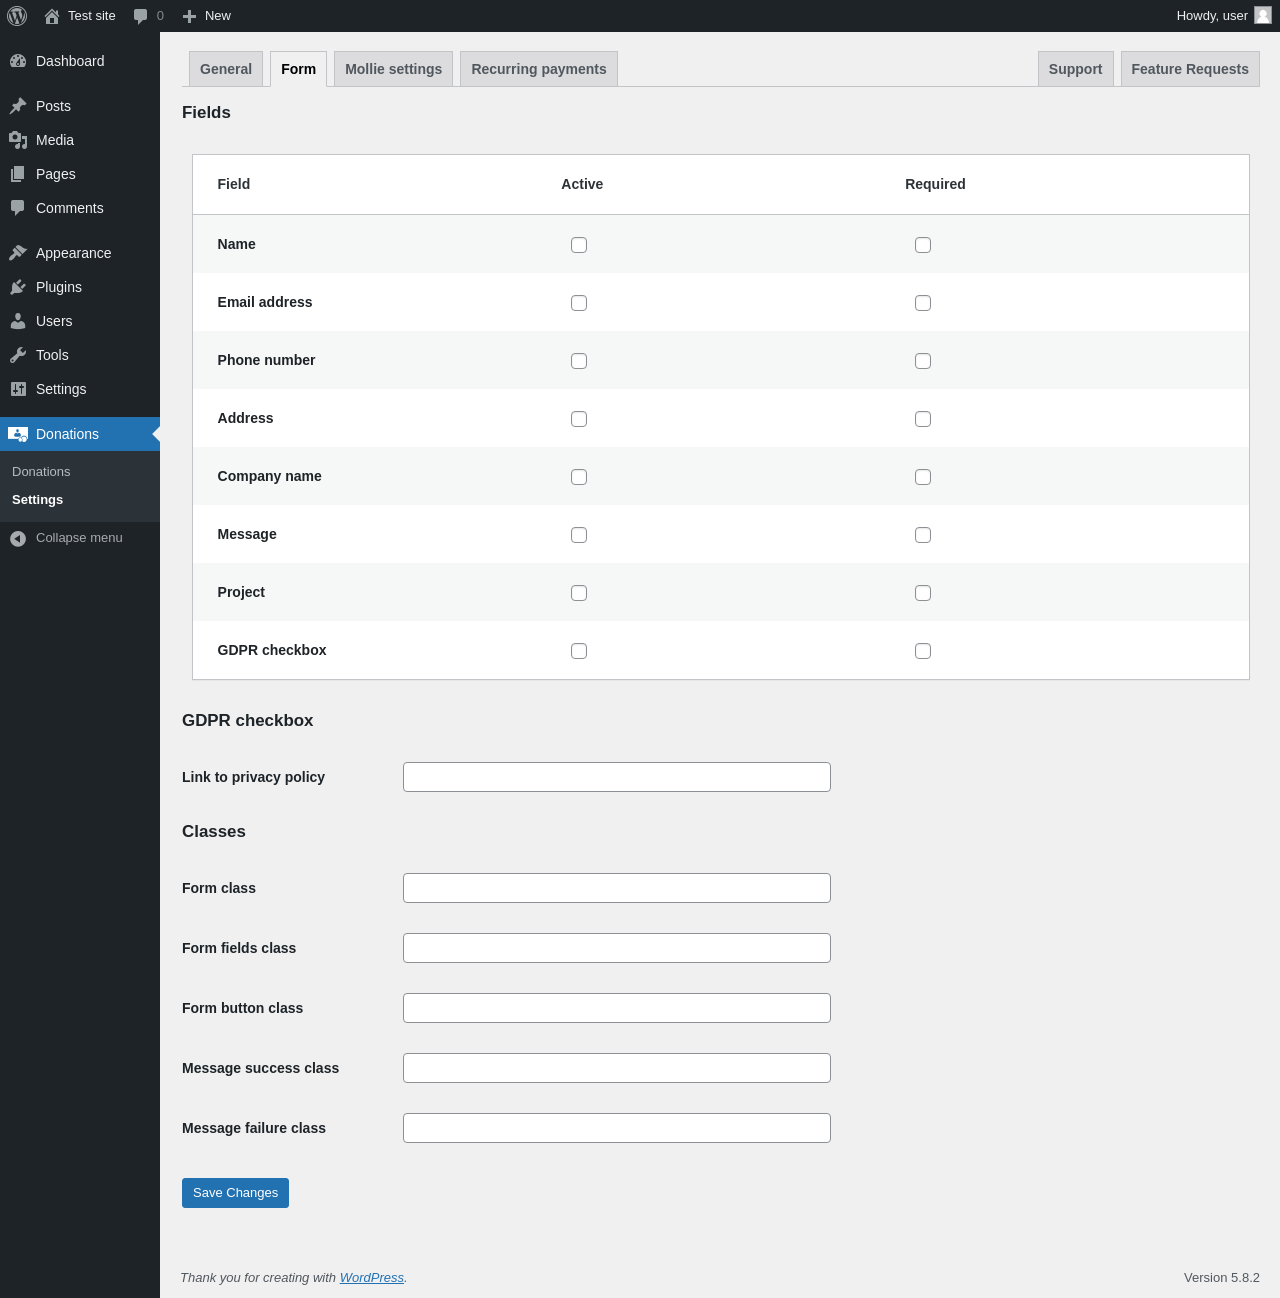Click the Posts pushpin icon

(18, 106)
